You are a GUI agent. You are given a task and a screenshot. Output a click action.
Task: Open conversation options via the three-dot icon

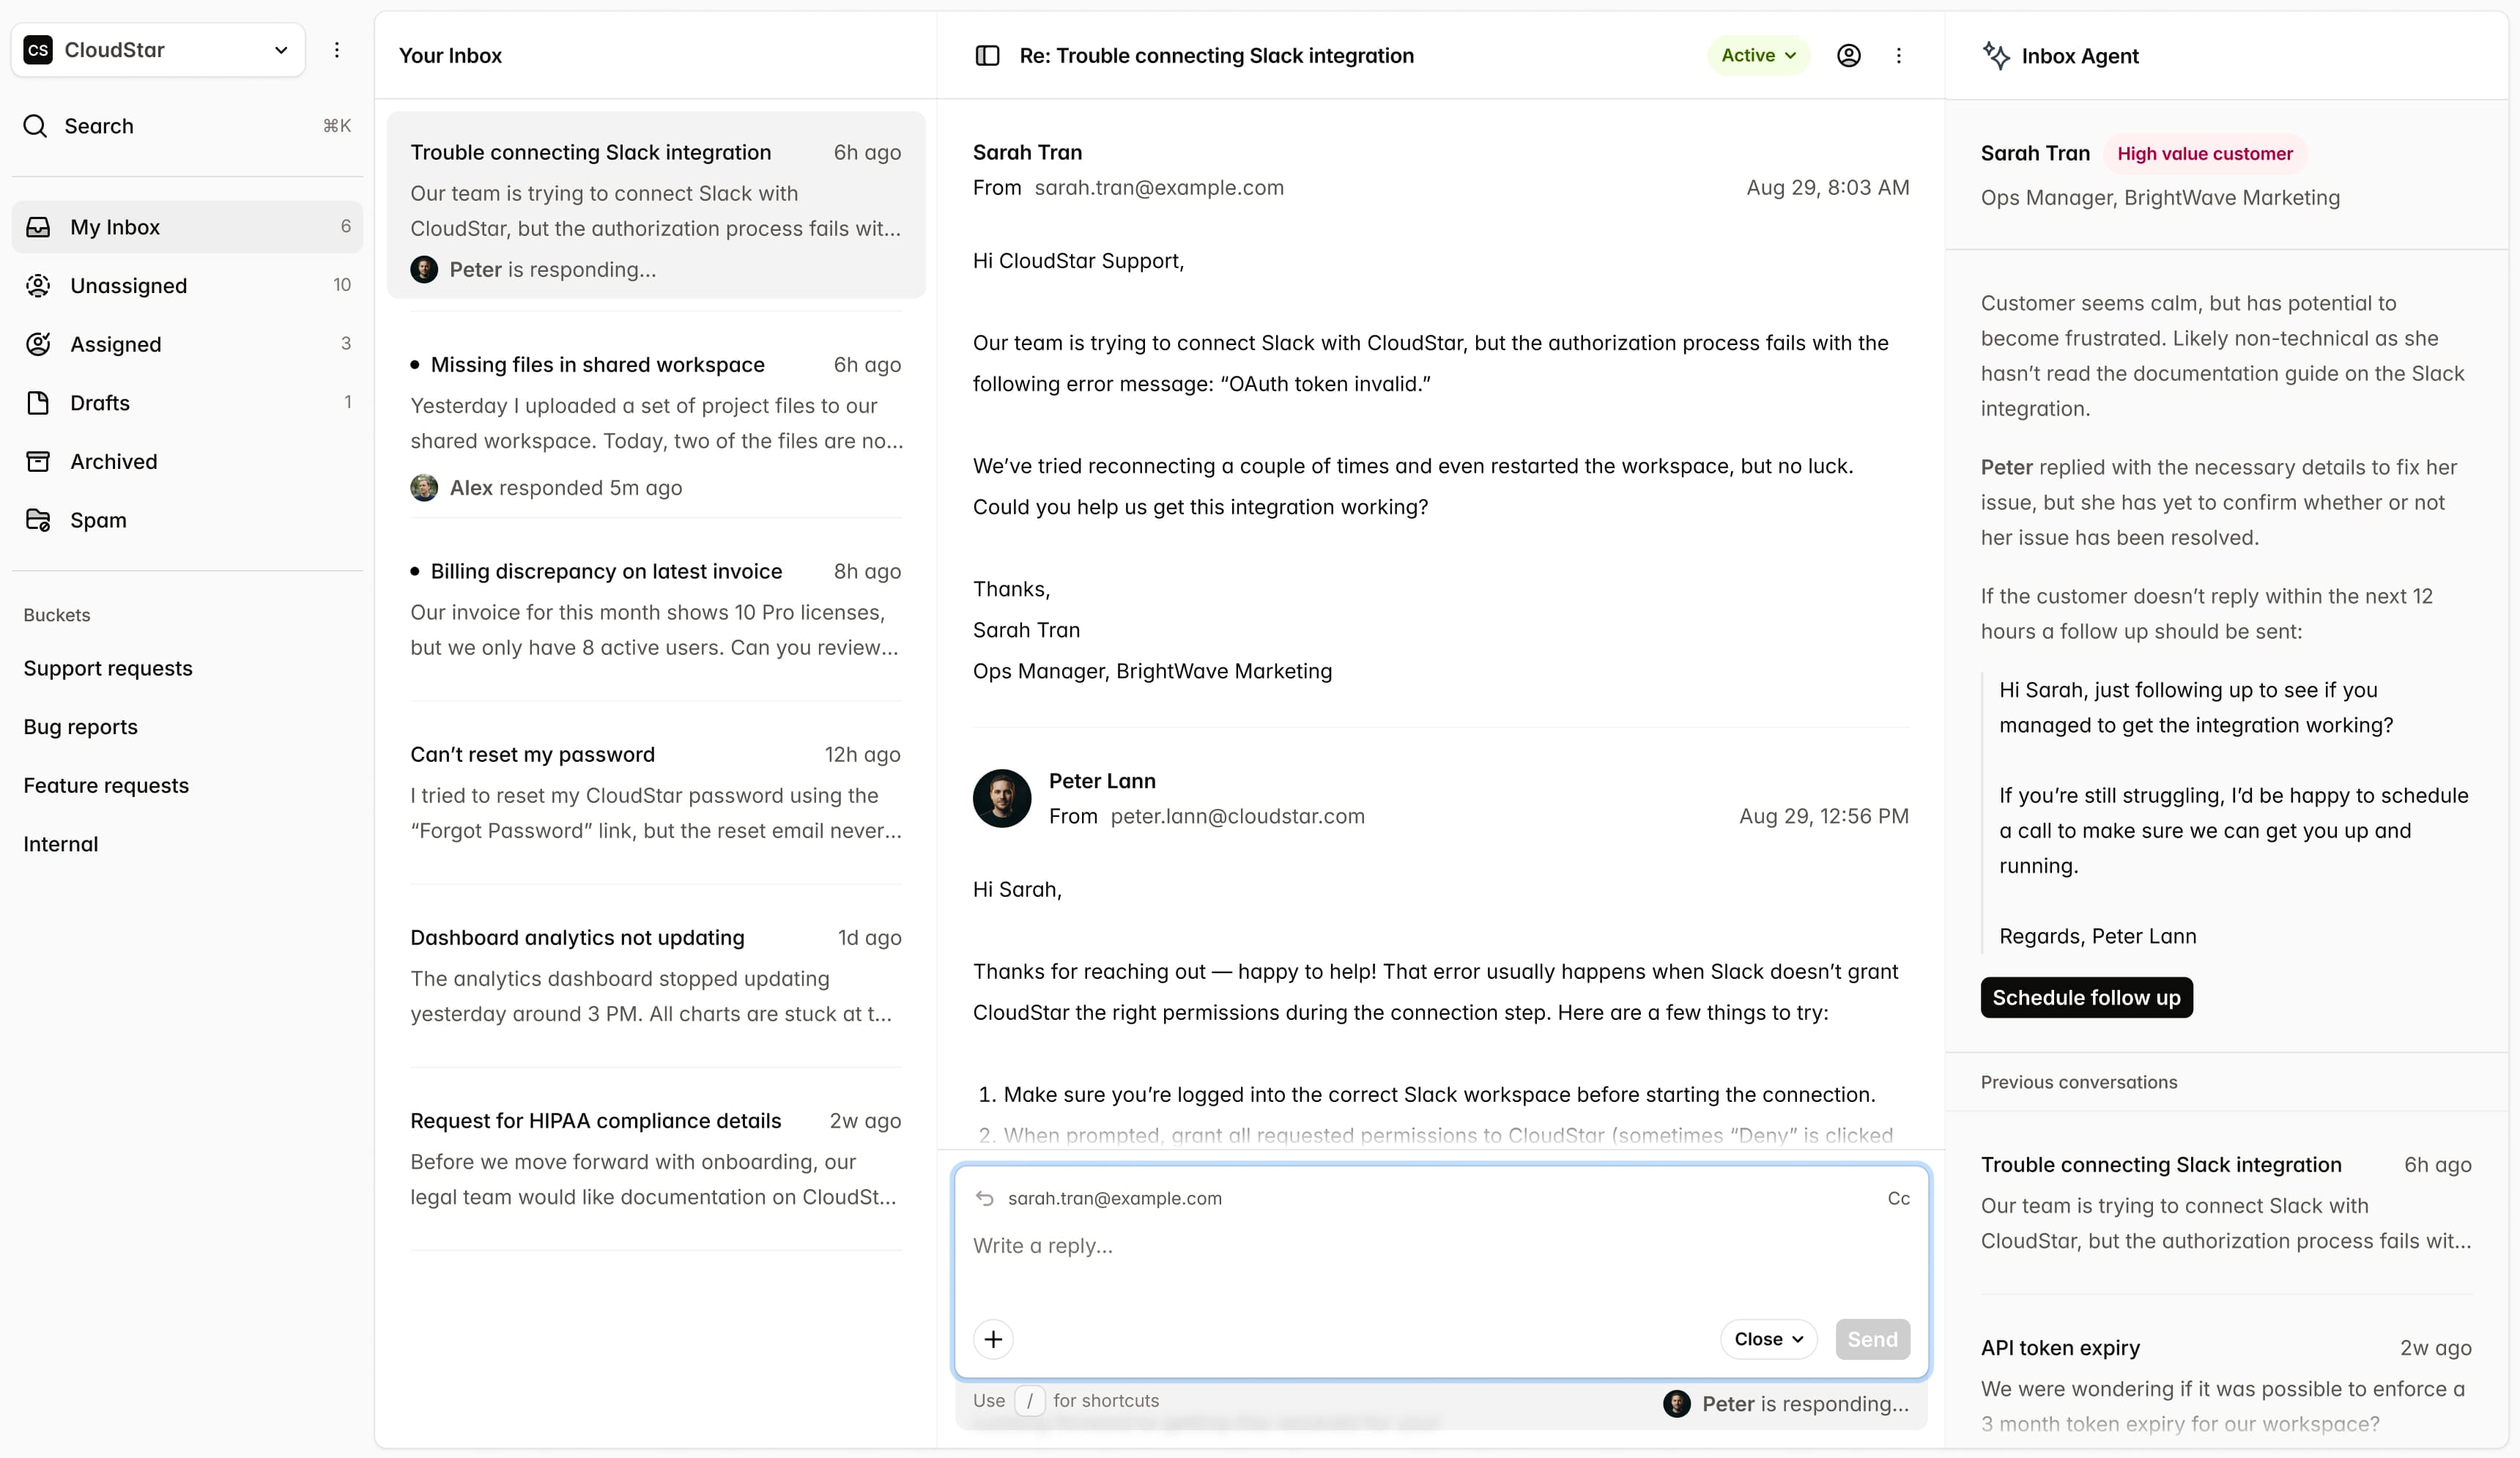click(1899, 56)
